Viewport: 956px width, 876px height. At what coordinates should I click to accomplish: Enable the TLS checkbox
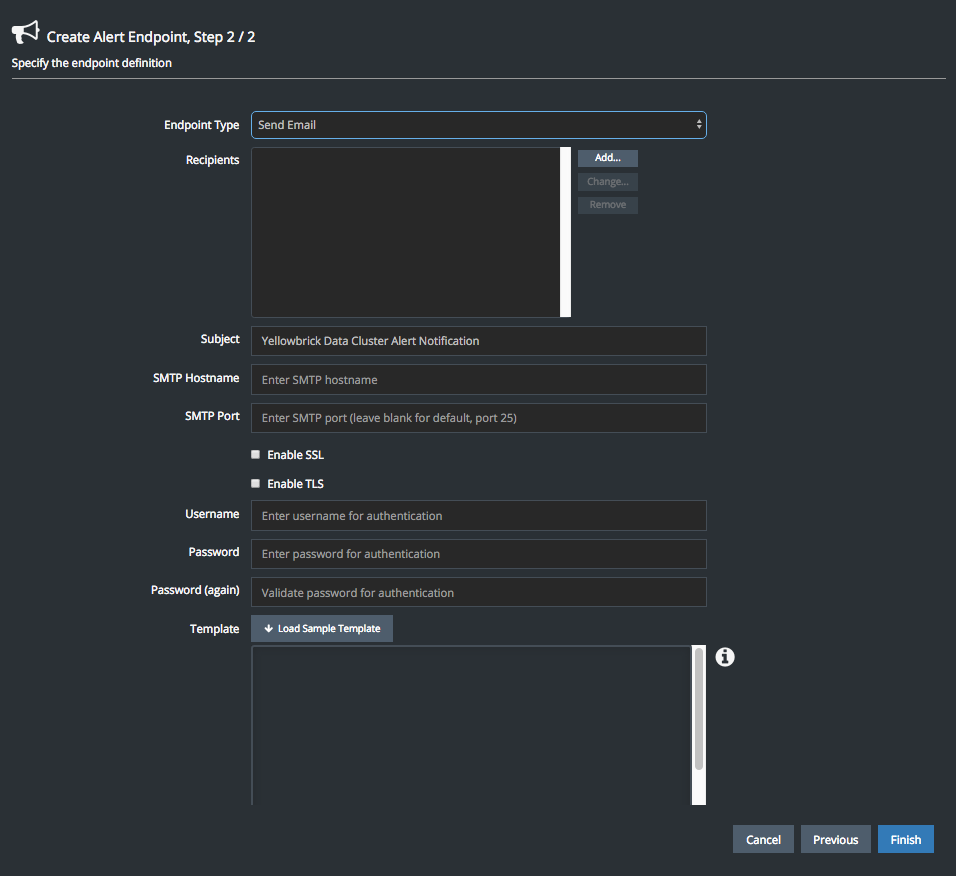(256, 483)
